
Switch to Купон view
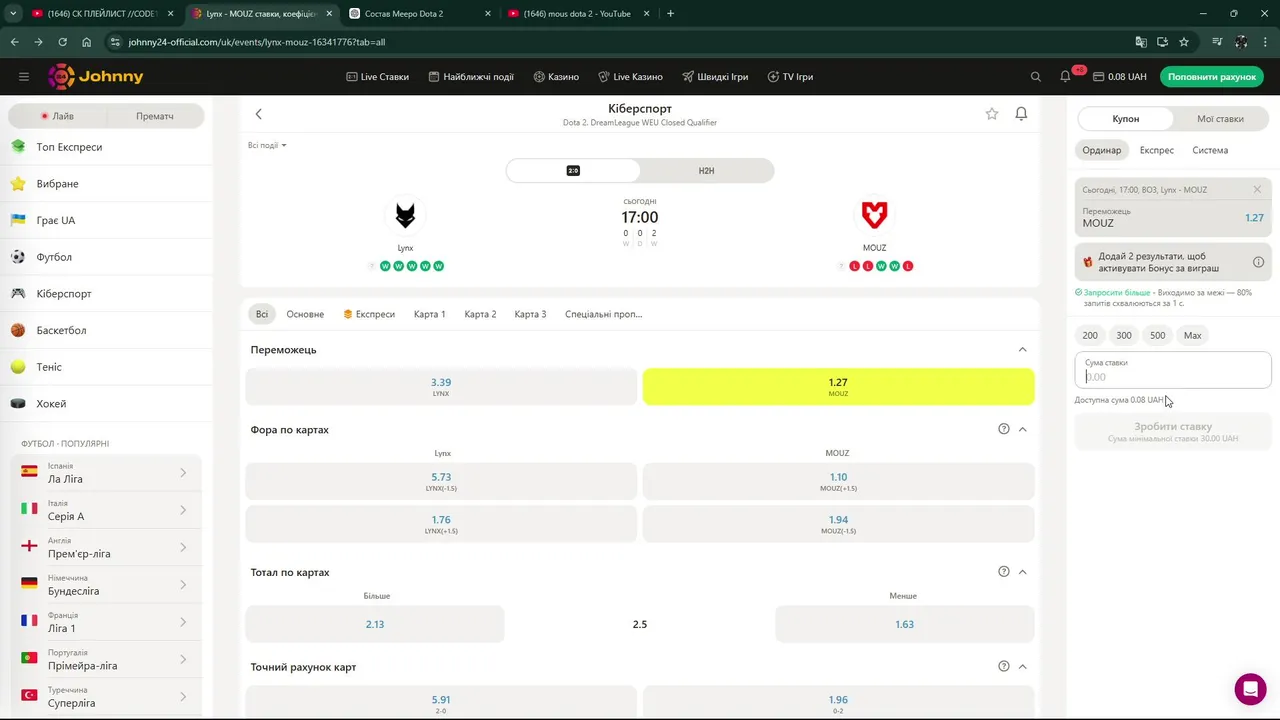[1125, 118]
